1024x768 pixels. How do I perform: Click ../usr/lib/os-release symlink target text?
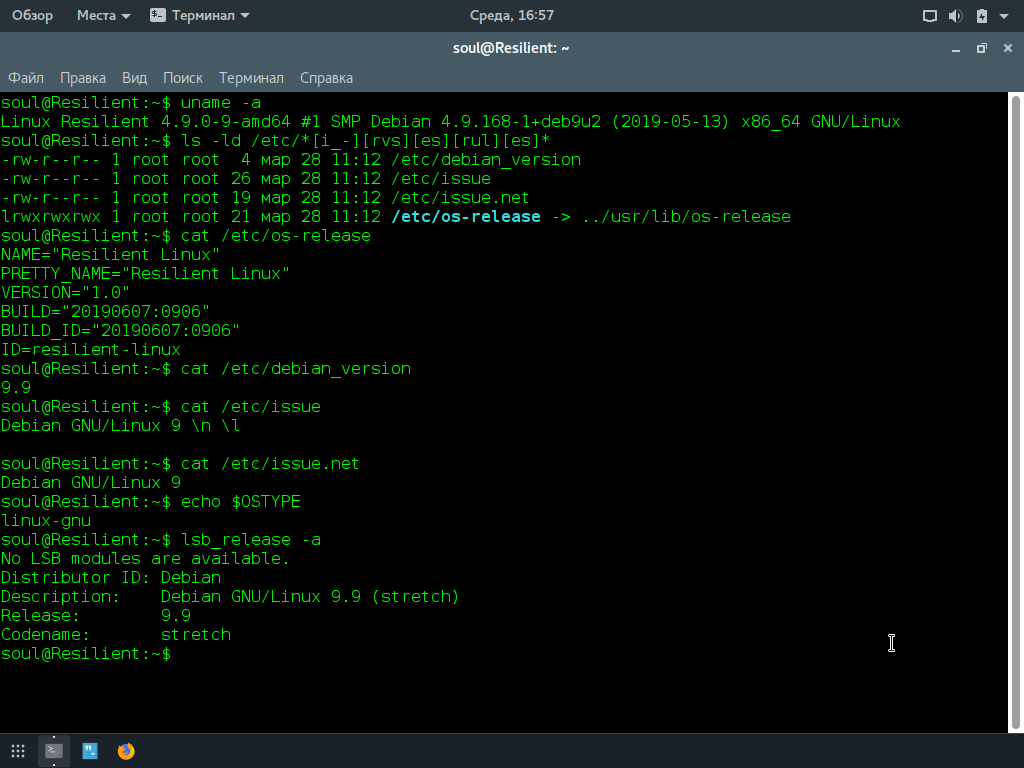pos(686,217)
